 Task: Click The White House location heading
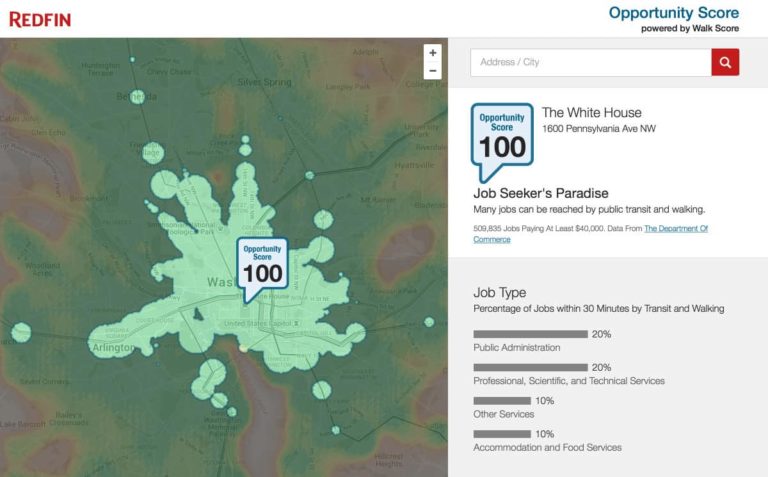pos(591,112)
